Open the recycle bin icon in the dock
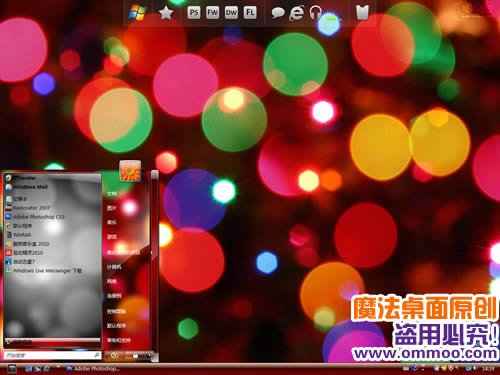This screenshot has width=500, height=375. [362, 13]
